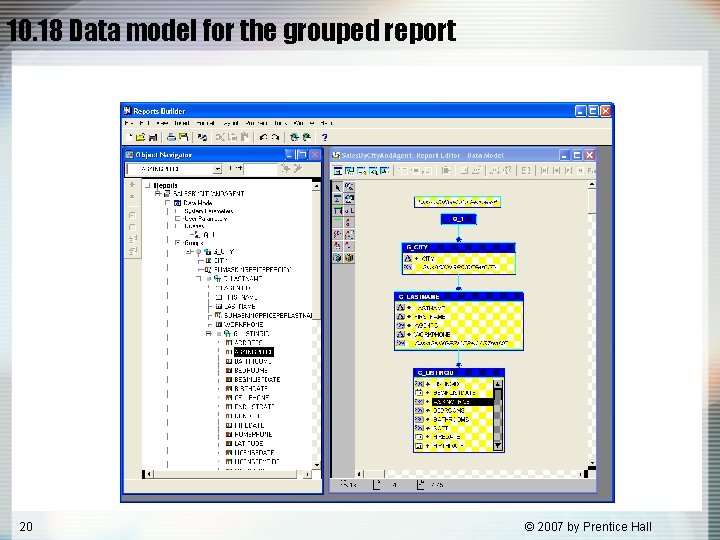Click the Print icon in main toolbar

(171, 137)
